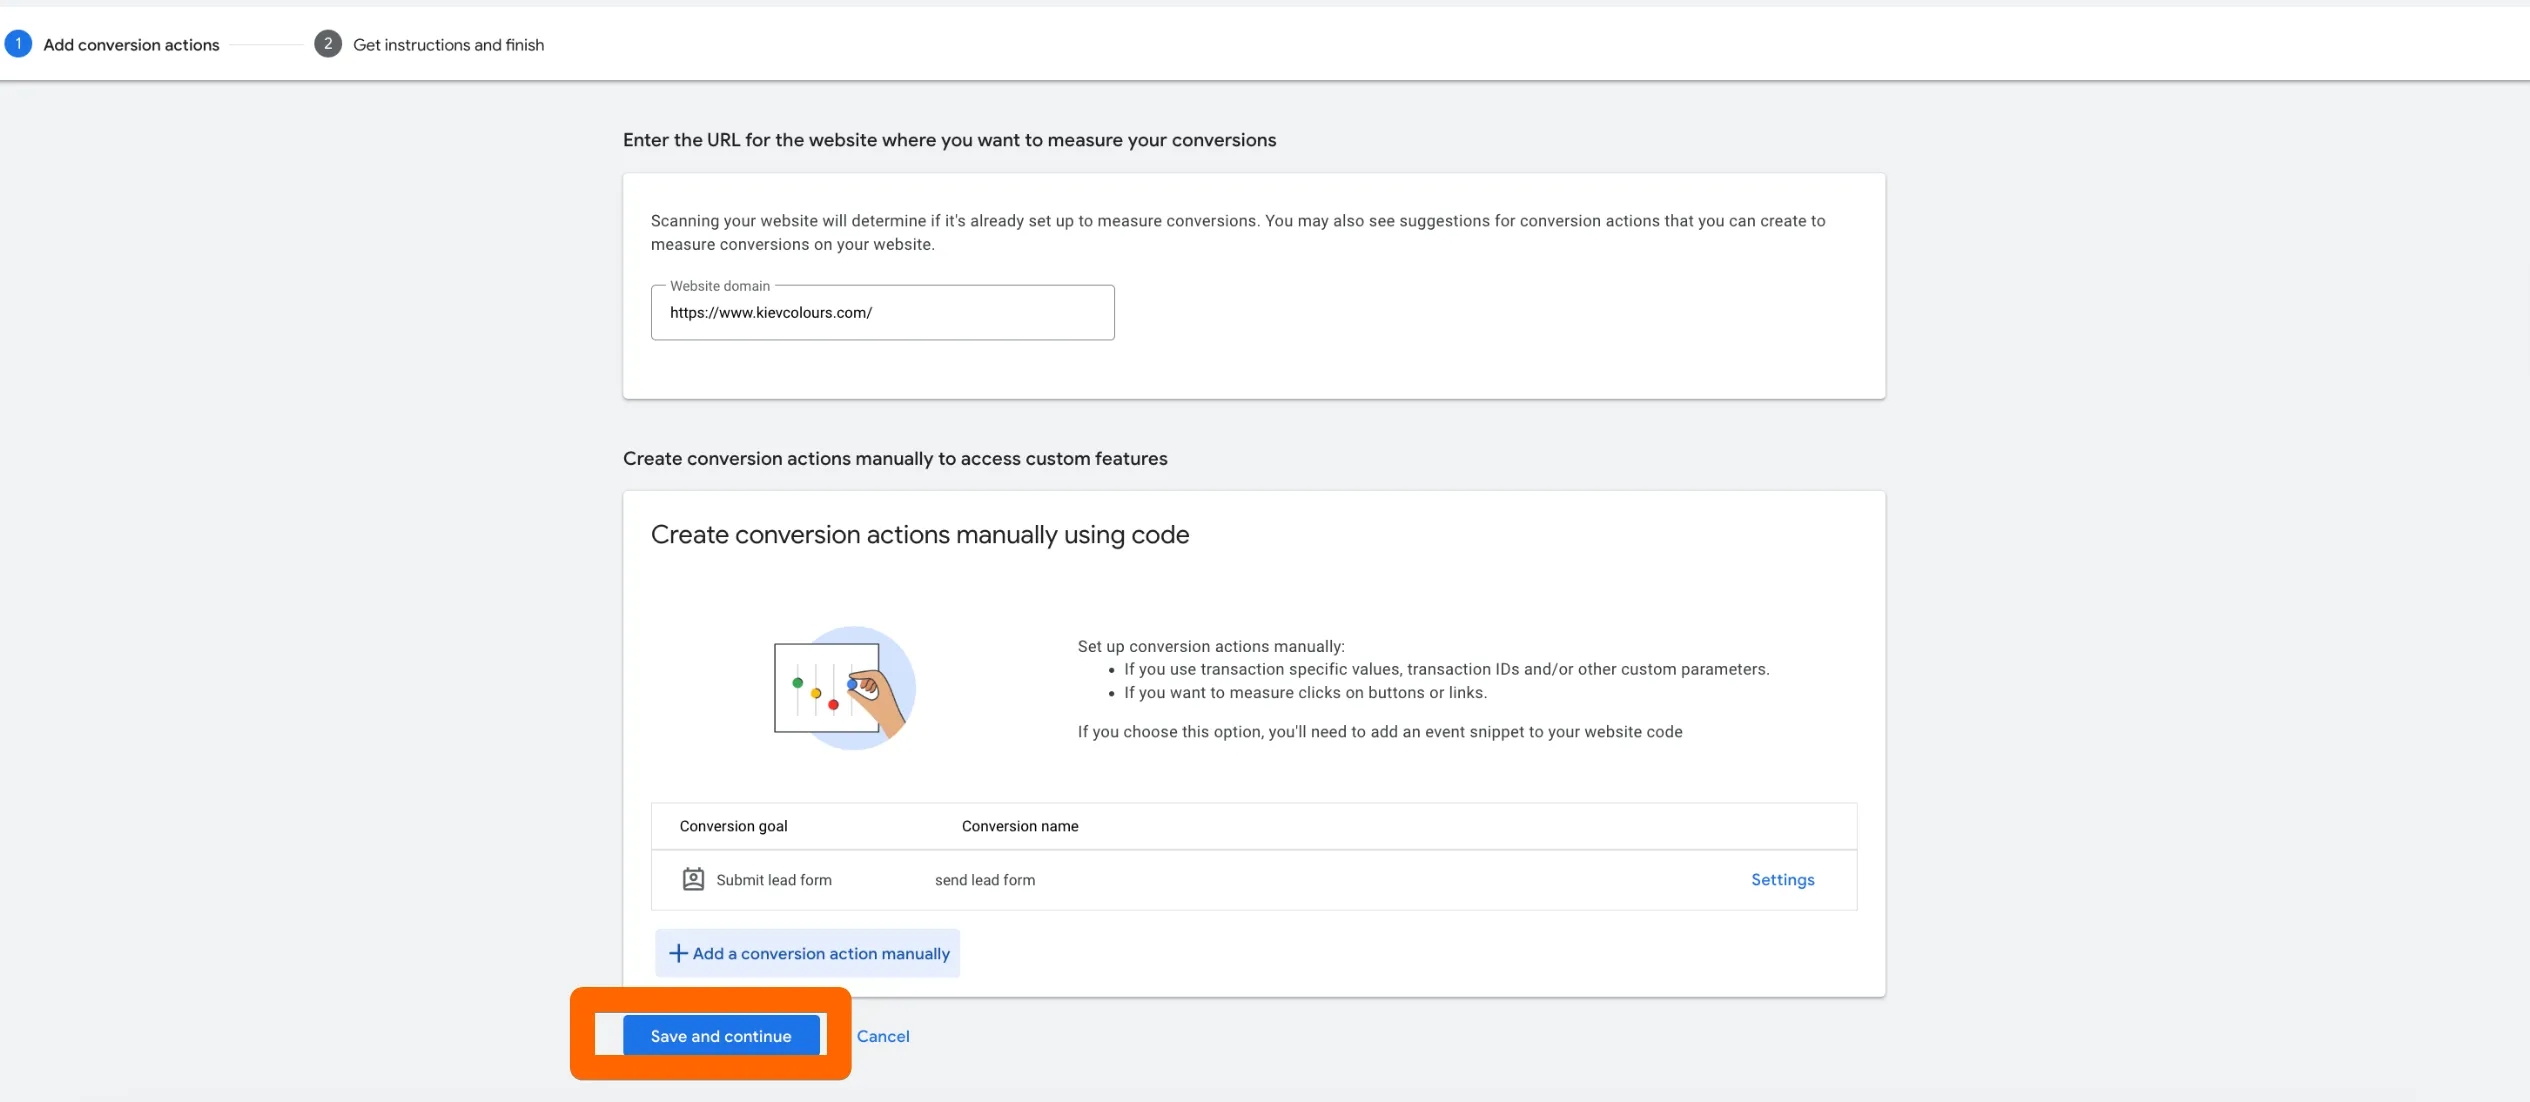Image resolution: width=2530 pixels, height=1102 pixels.
Task: Click the step 2 circle icon
Action: (x=328, y=44)
